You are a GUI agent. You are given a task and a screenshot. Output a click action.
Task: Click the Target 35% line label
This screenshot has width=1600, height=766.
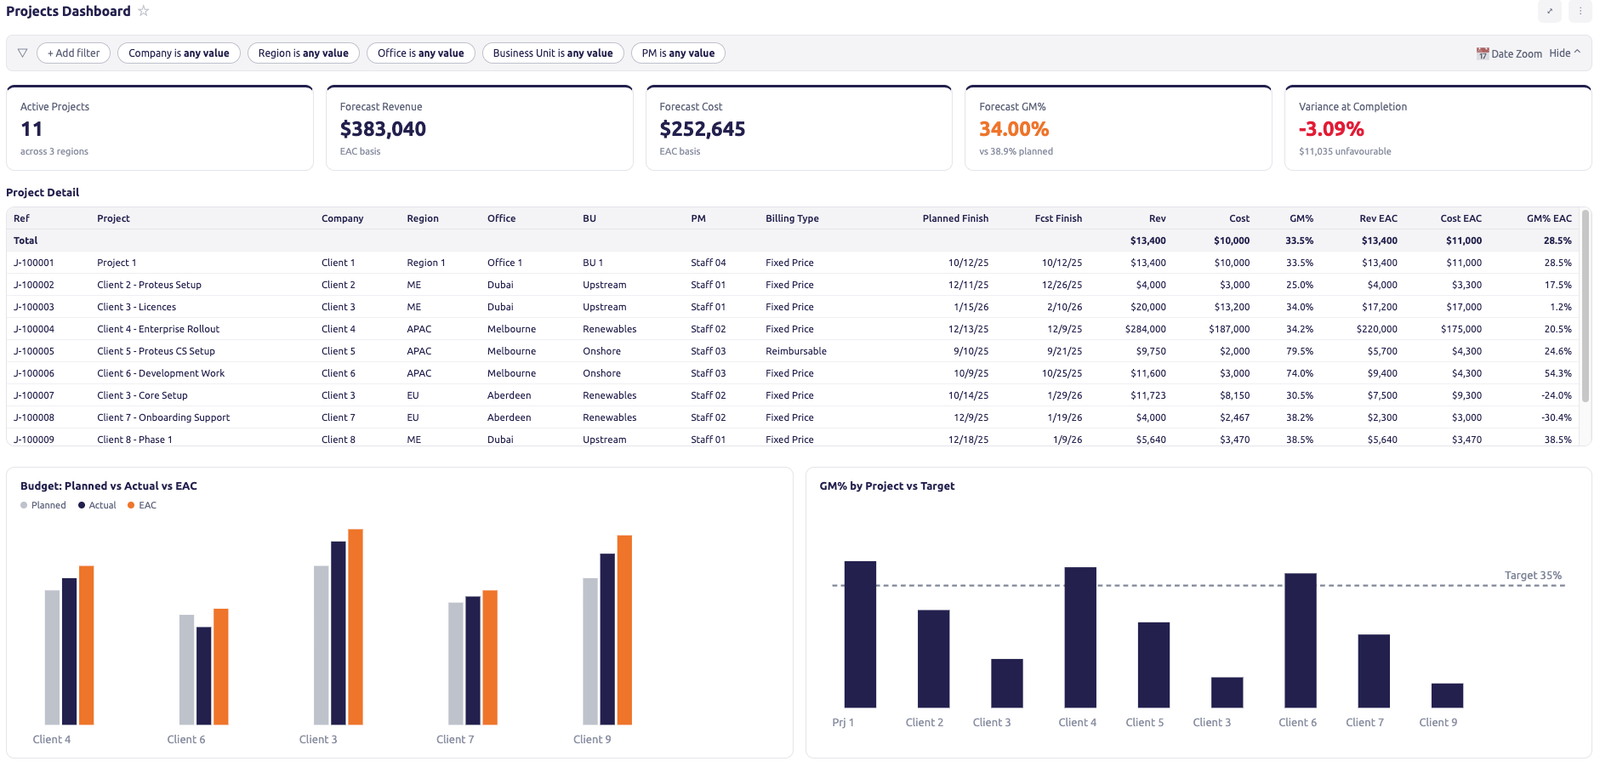click(1533, 575)
